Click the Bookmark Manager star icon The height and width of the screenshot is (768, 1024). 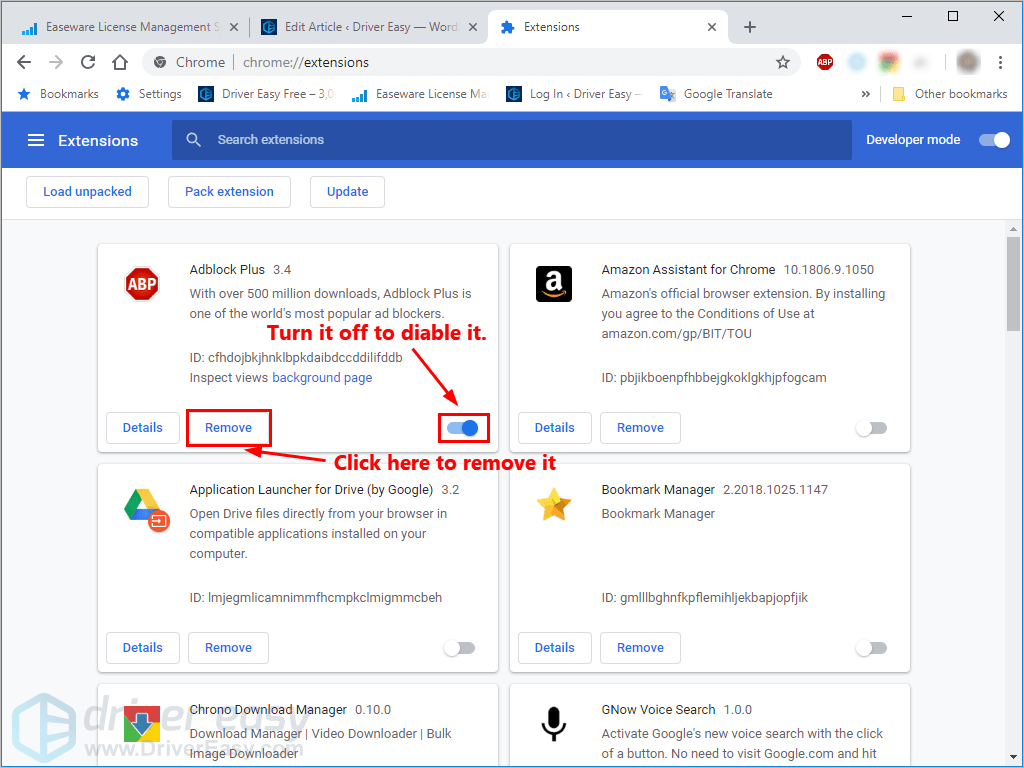coord(554,505)
